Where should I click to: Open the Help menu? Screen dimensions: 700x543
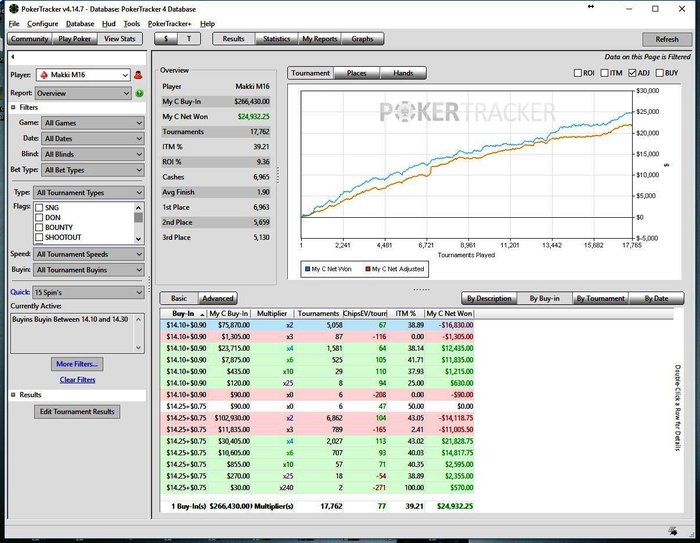207,24
